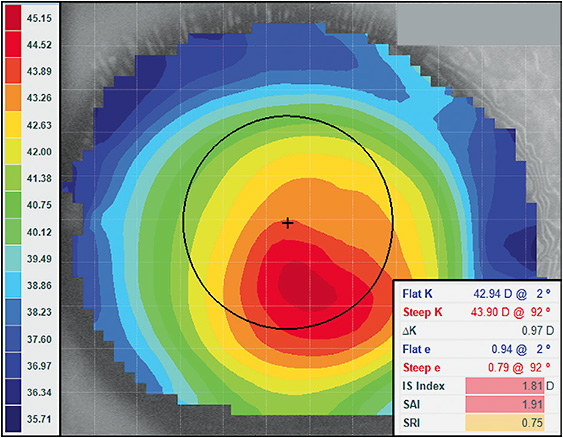Choose the light blue 38.86 swatch
The image size is (563, 438).
(13, 285)
